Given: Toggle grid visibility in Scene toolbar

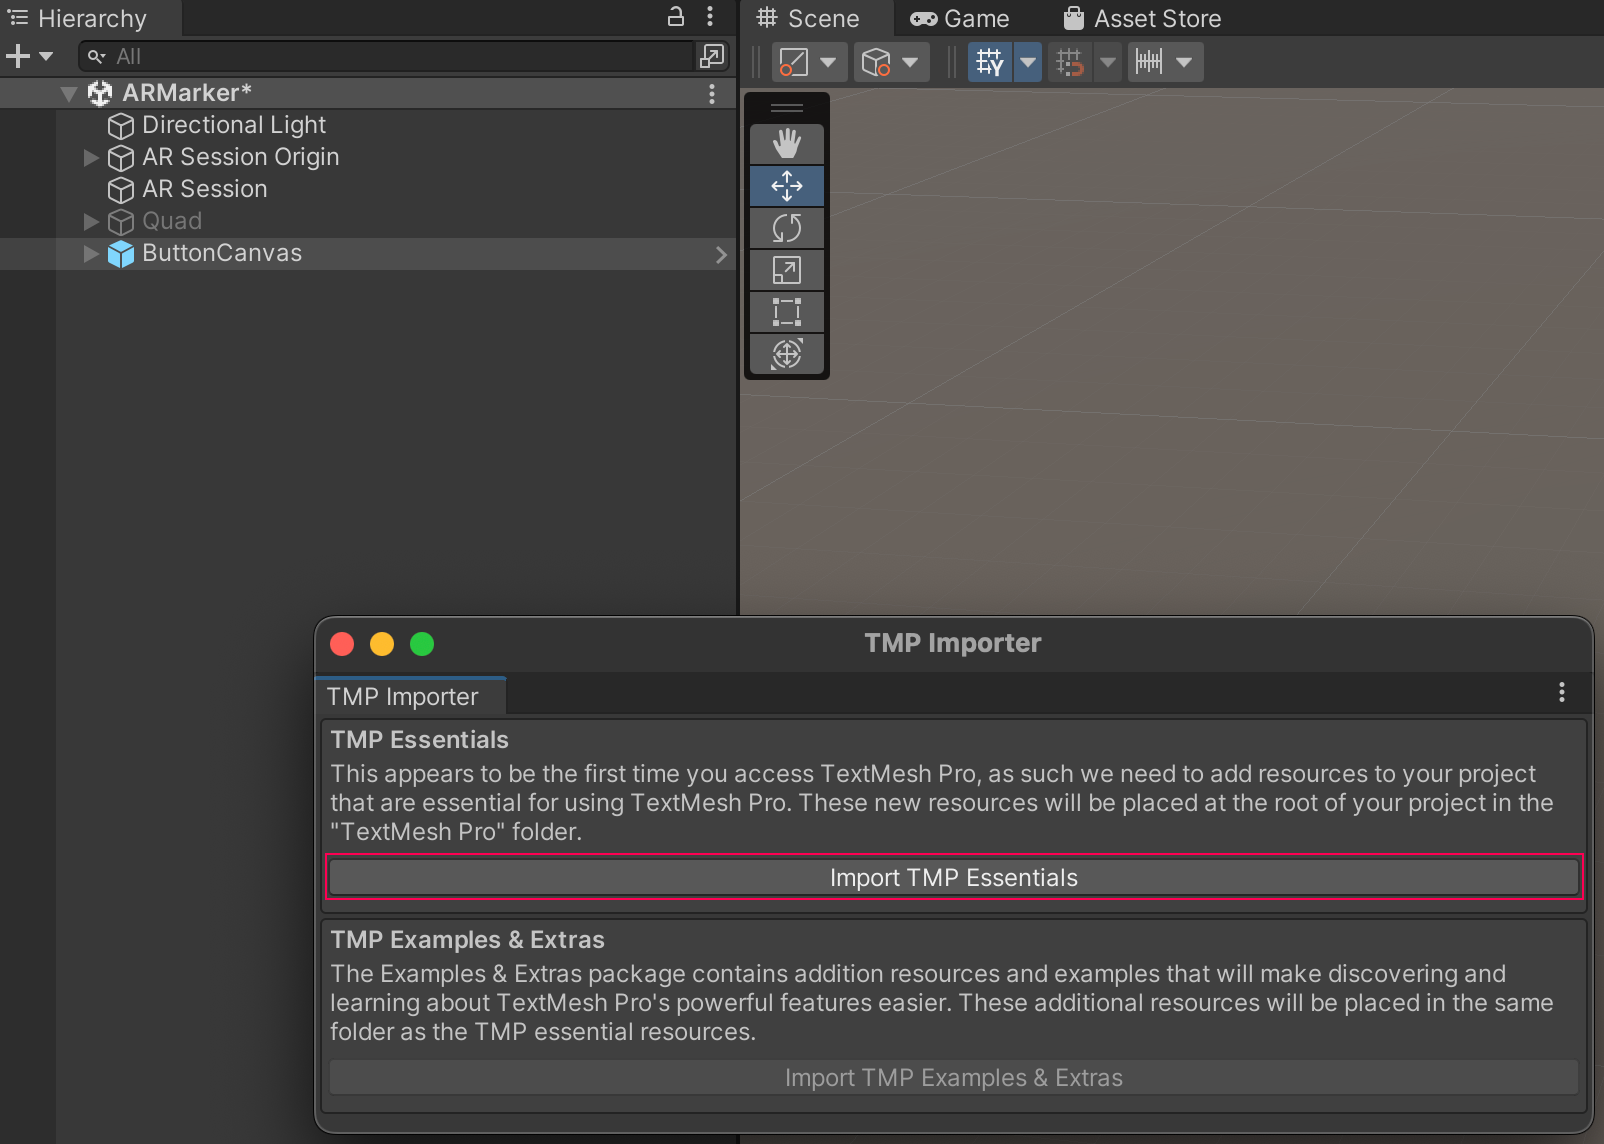Looking at the screenshot, I should (989, 62).
